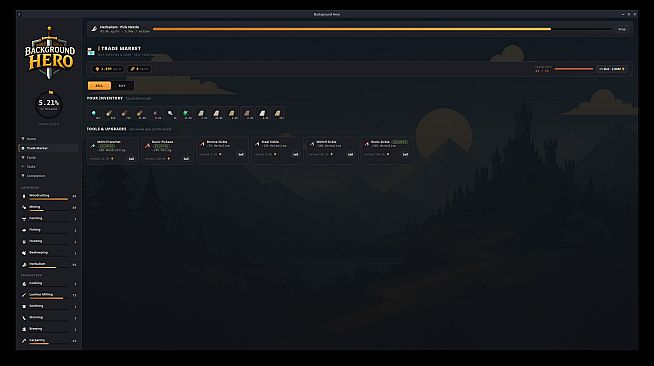
Task: Switch to the Sell tab
Action: click(x=99, y=86)
